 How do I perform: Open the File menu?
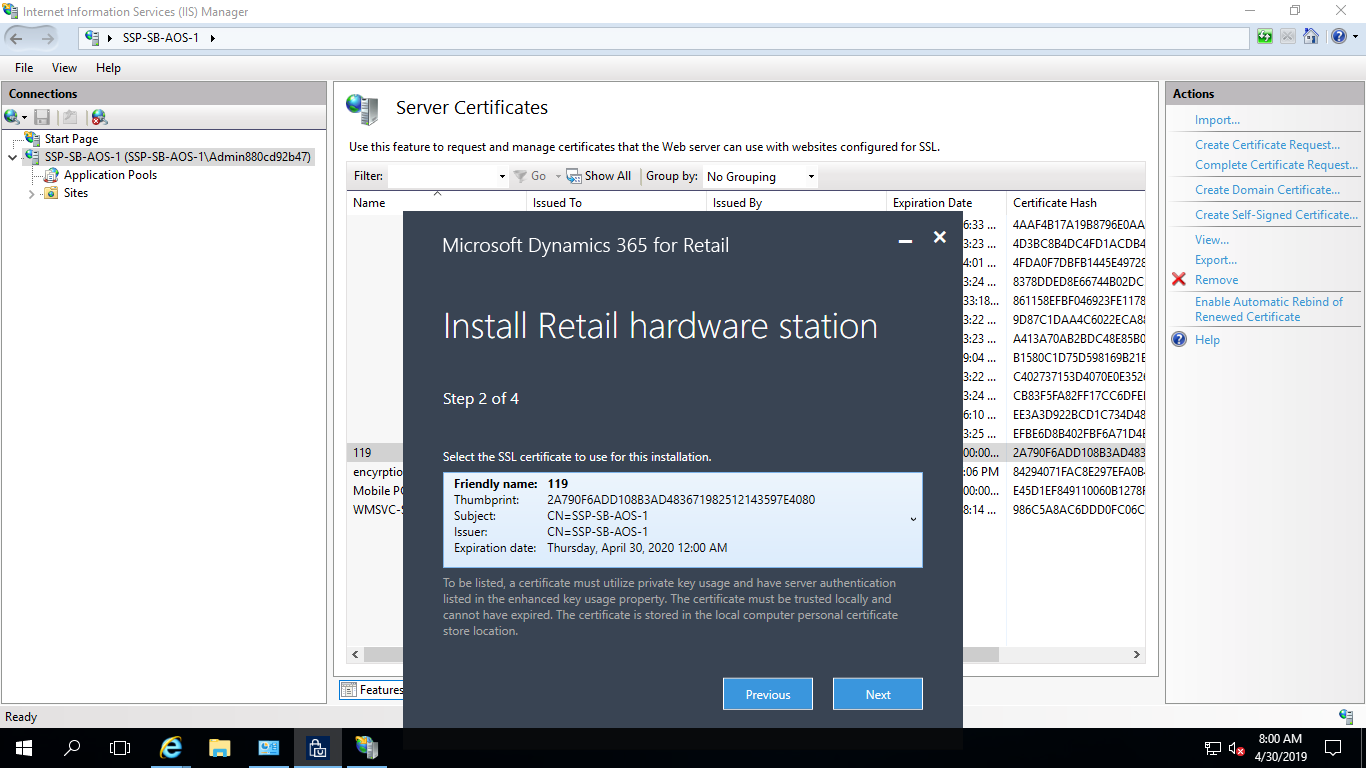(24, 68)
